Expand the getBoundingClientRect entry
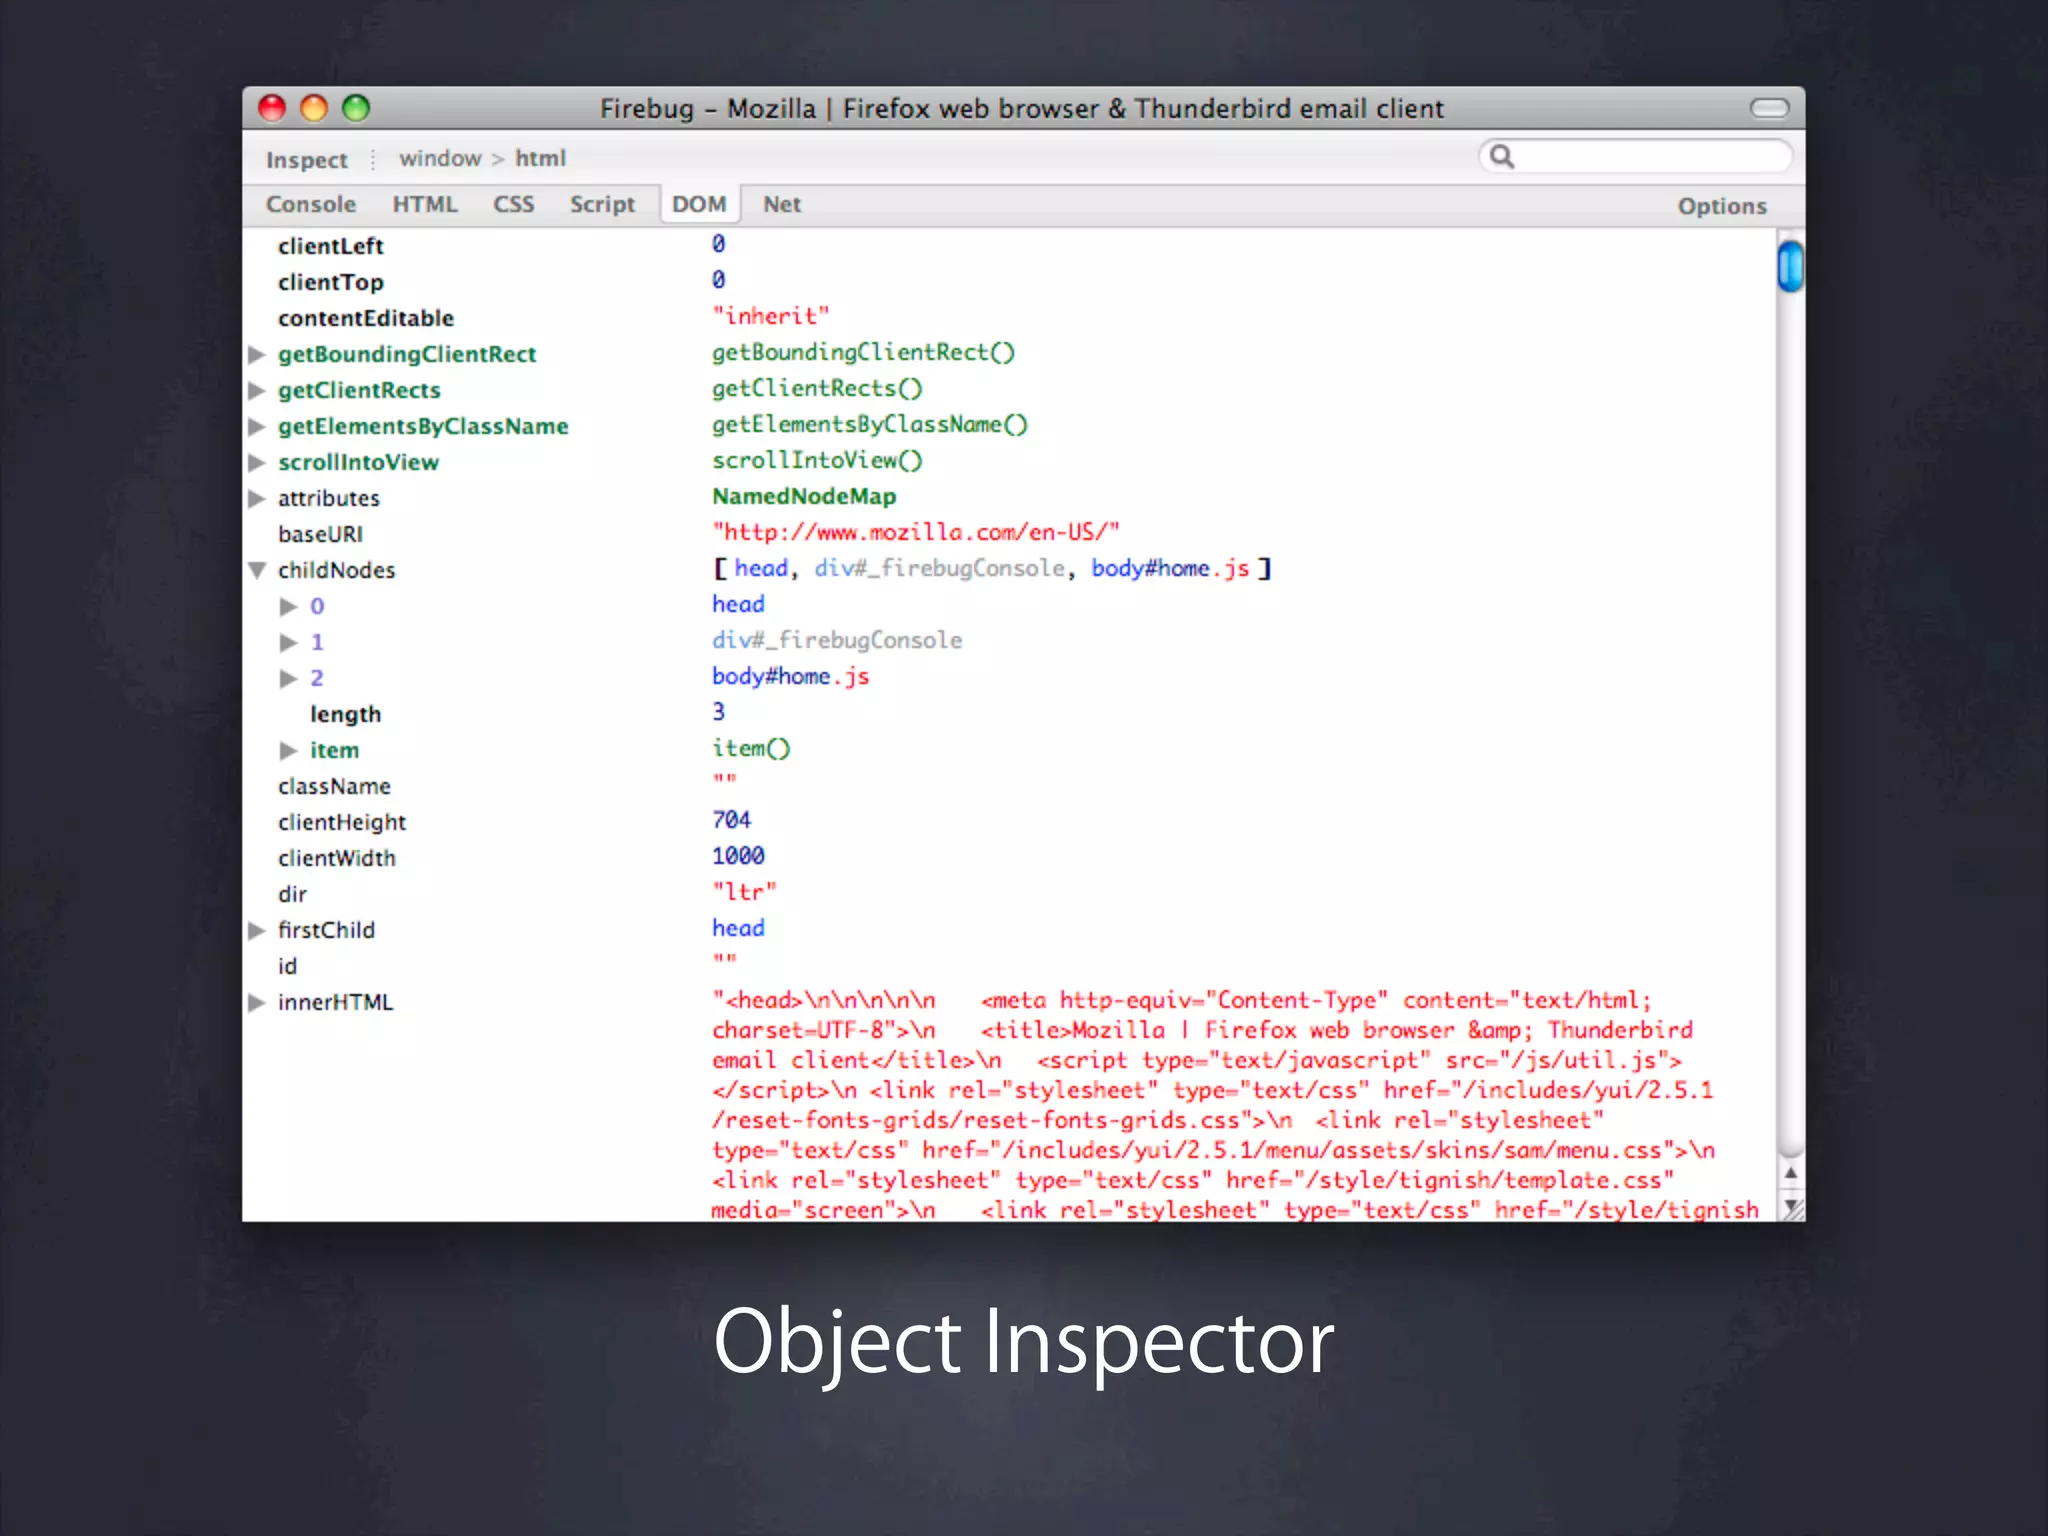 (x=257, y=354)
